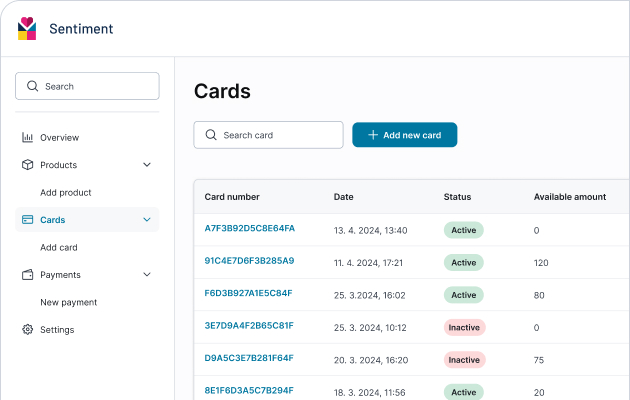Image resolution: width=630 pixels, height=400 pixels.
Task: Click the Card number column header
Action: tap(232, 197)
